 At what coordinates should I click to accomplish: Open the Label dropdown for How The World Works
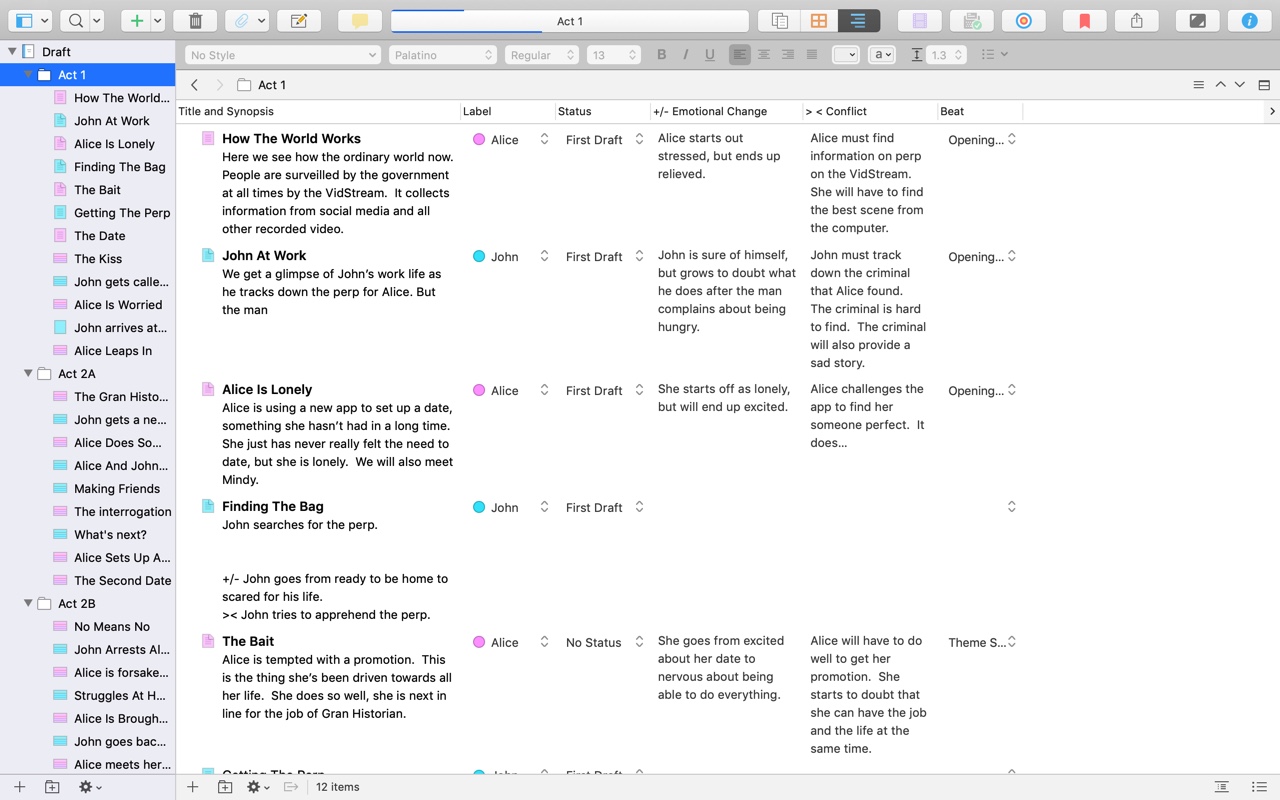(x=544, y=140)
